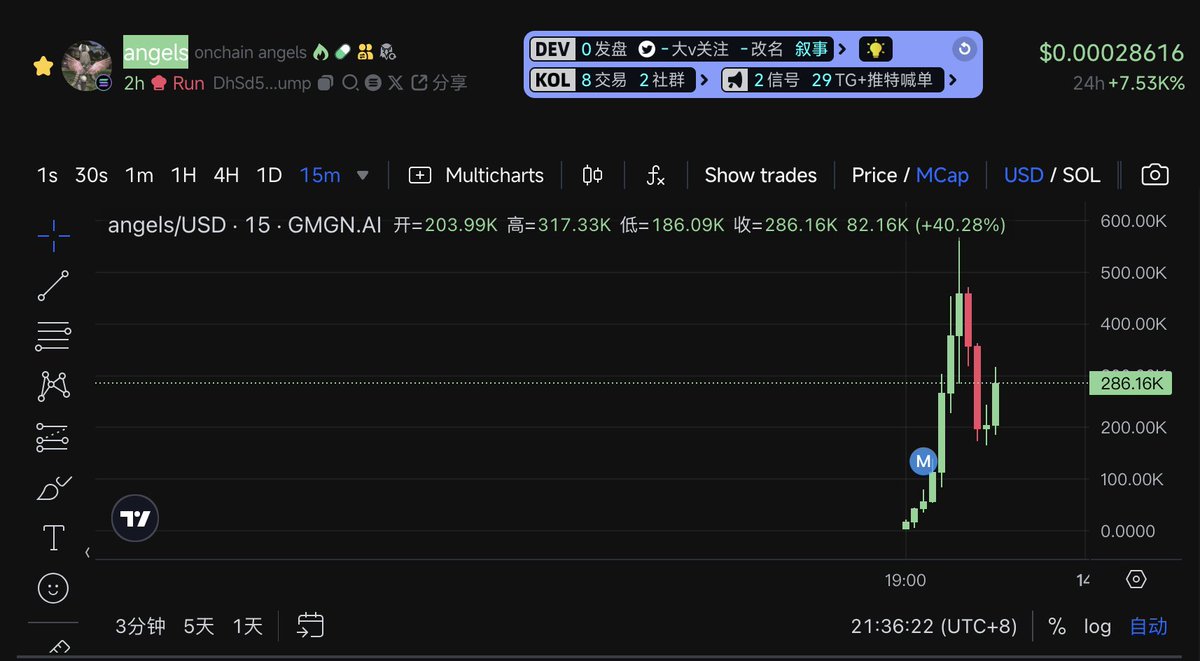Select the forecasting and measurement tool
This screenshot has height=661, width=1200.
(x=53, y=438)
